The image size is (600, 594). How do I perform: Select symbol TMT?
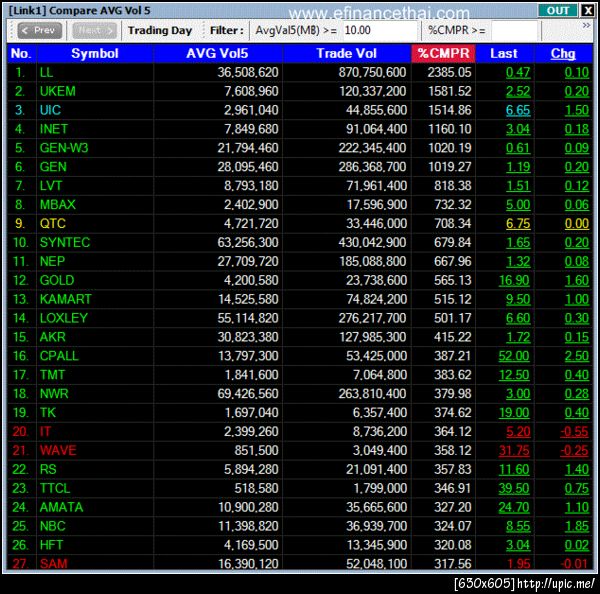point(52,375)
